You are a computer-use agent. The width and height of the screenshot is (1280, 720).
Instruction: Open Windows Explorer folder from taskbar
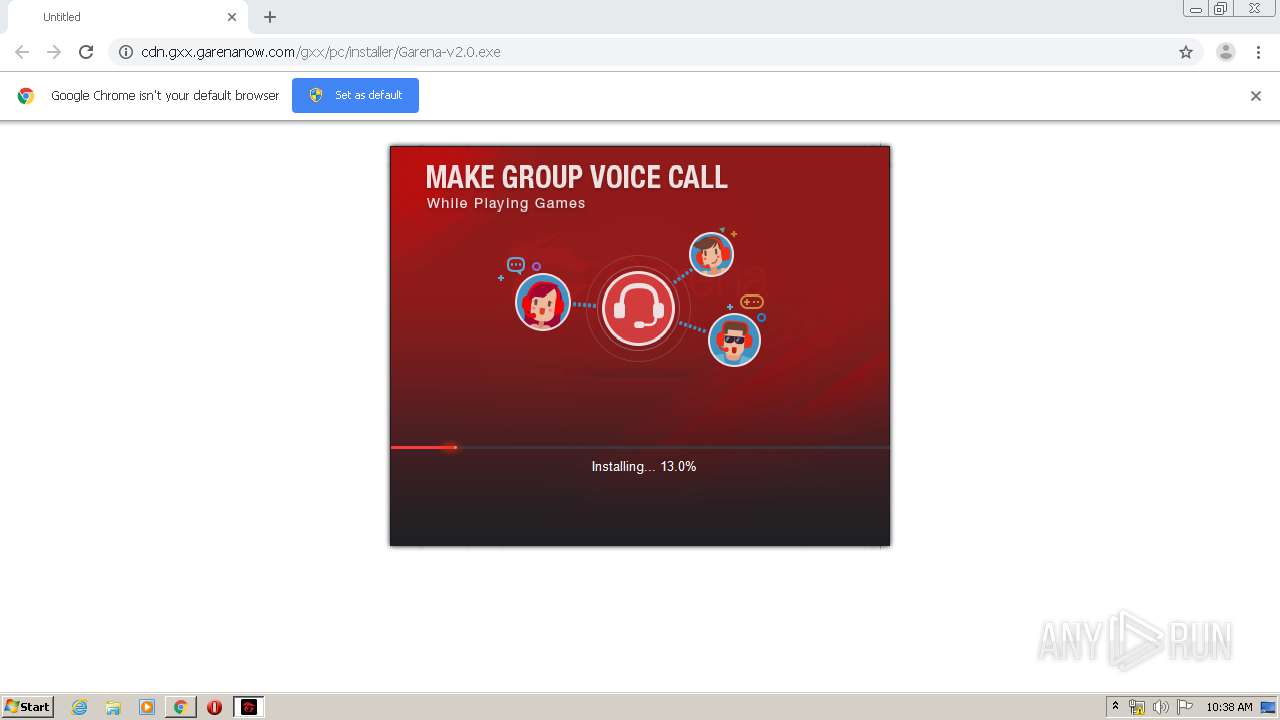113,707
